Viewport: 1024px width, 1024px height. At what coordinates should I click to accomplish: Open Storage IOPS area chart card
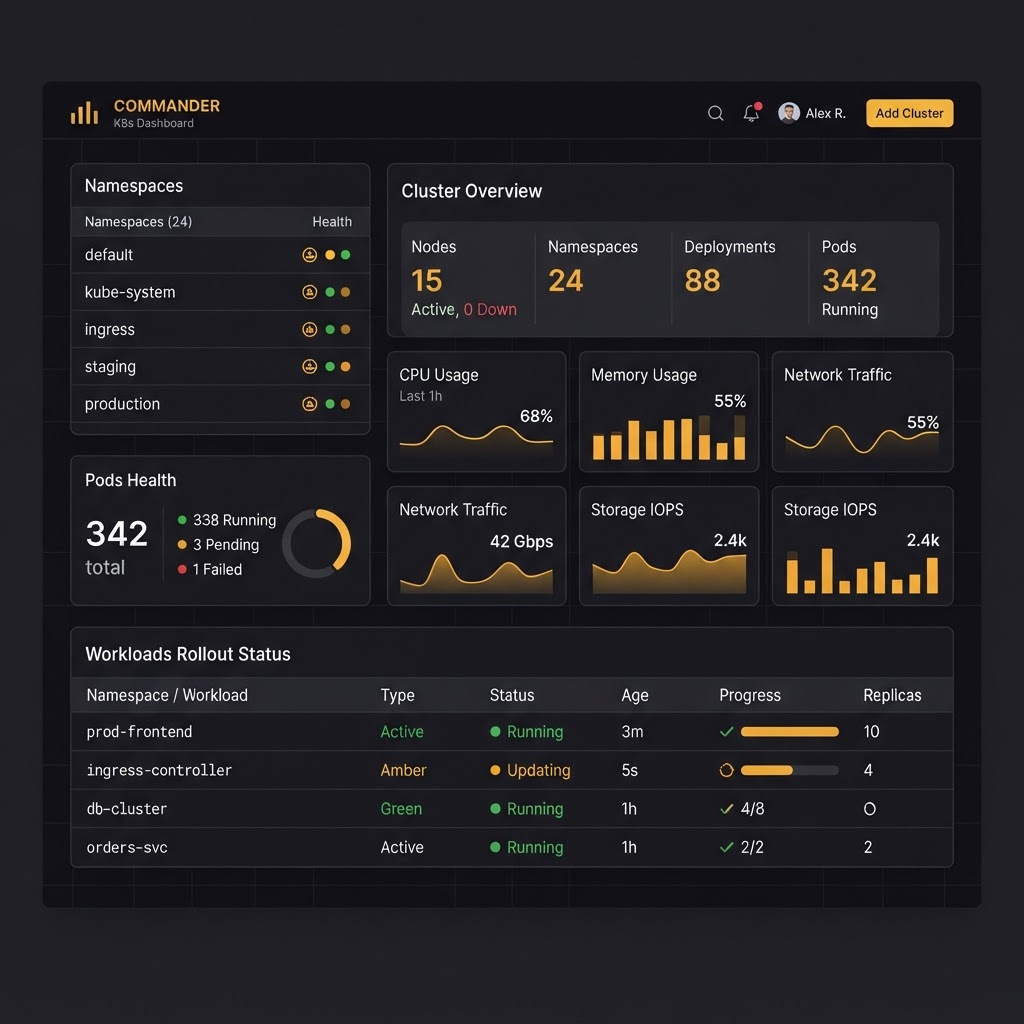click(669, 546)
